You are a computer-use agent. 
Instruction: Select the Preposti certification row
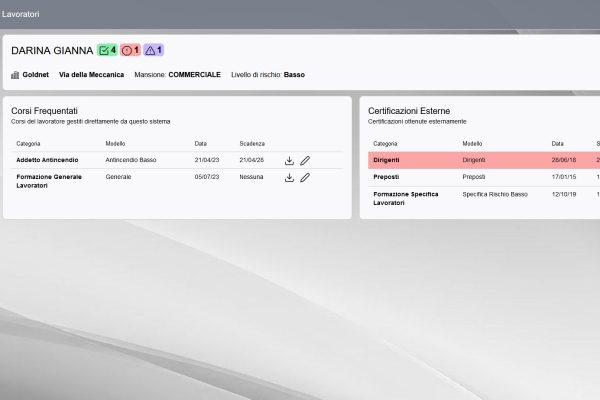point(484,177)
